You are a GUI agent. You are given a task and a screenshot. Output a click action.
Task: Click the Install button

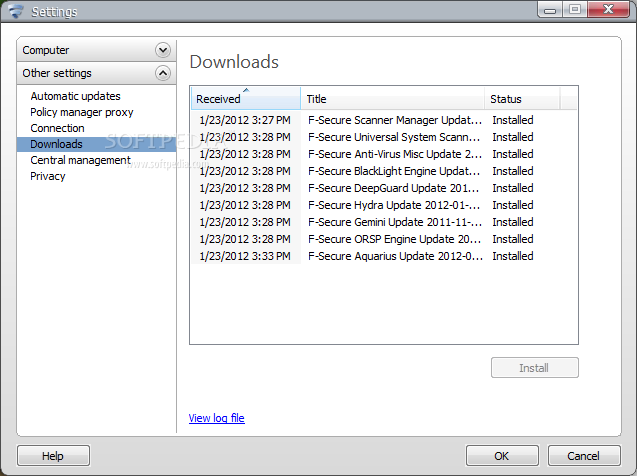pyautogui.click(x=535, y=368)
